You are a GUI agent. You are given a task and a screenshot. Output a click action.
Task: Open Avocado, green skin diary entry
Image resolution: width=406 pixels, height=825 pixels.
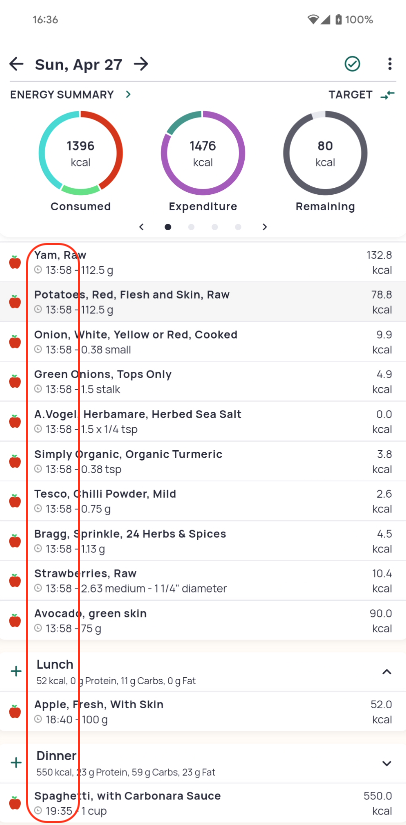tap(203, 620)
